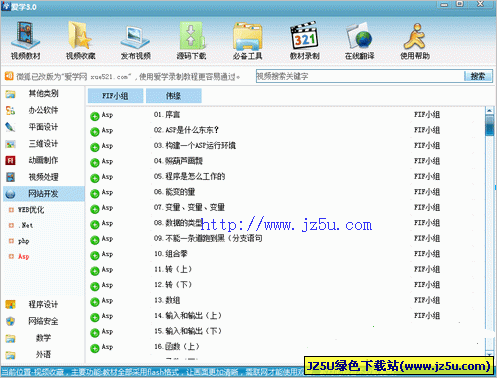Click the green plus icon for 02.ASP是什么东东
The image size is (497, 378).
coord(95,132)
